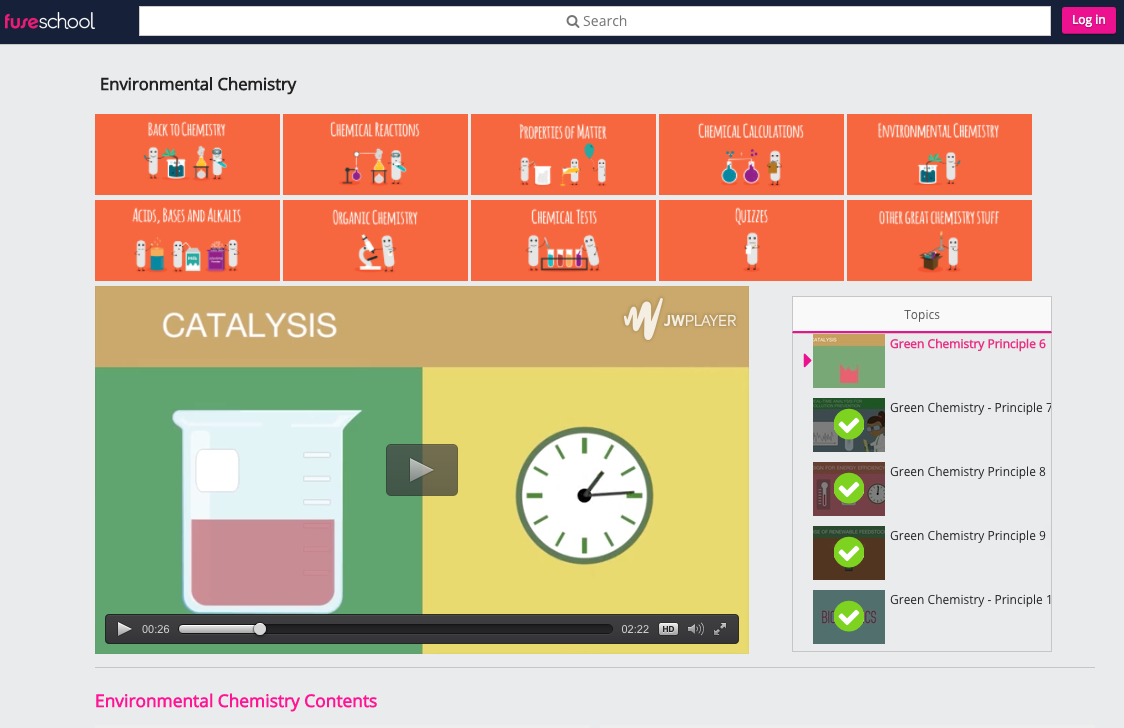Toggle HD quality in the video player
1124x728 pixels.
pyautogui.click(x=667, y=628)
